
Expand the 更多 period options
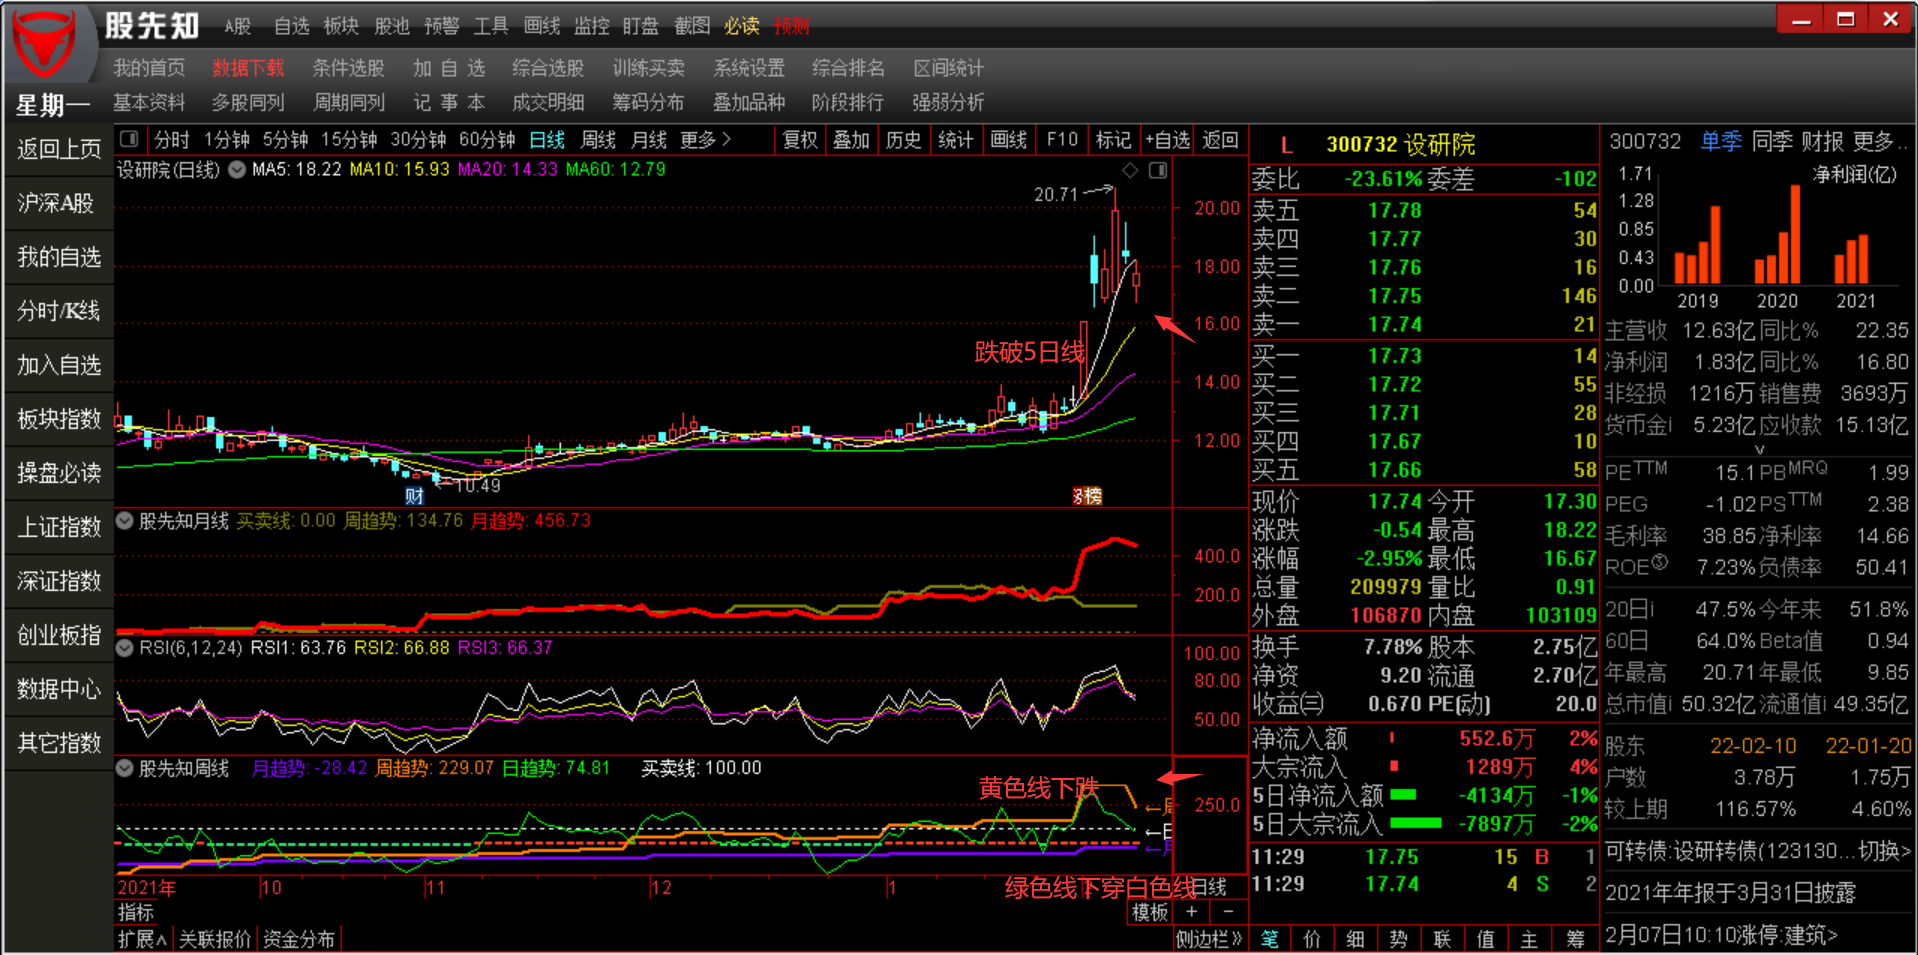(705, 140)
